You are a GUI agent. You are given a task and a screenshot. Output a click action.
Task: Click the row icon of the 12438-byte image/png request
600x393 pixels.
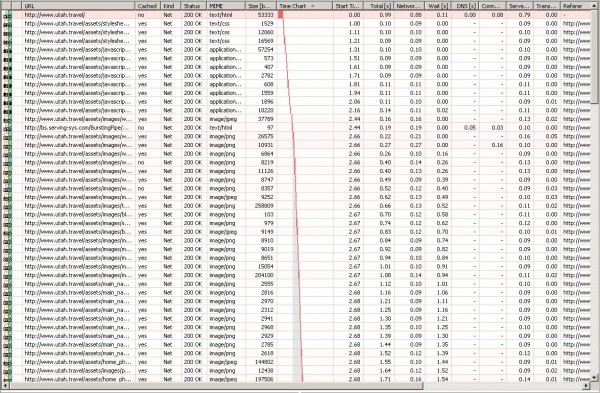7,371
